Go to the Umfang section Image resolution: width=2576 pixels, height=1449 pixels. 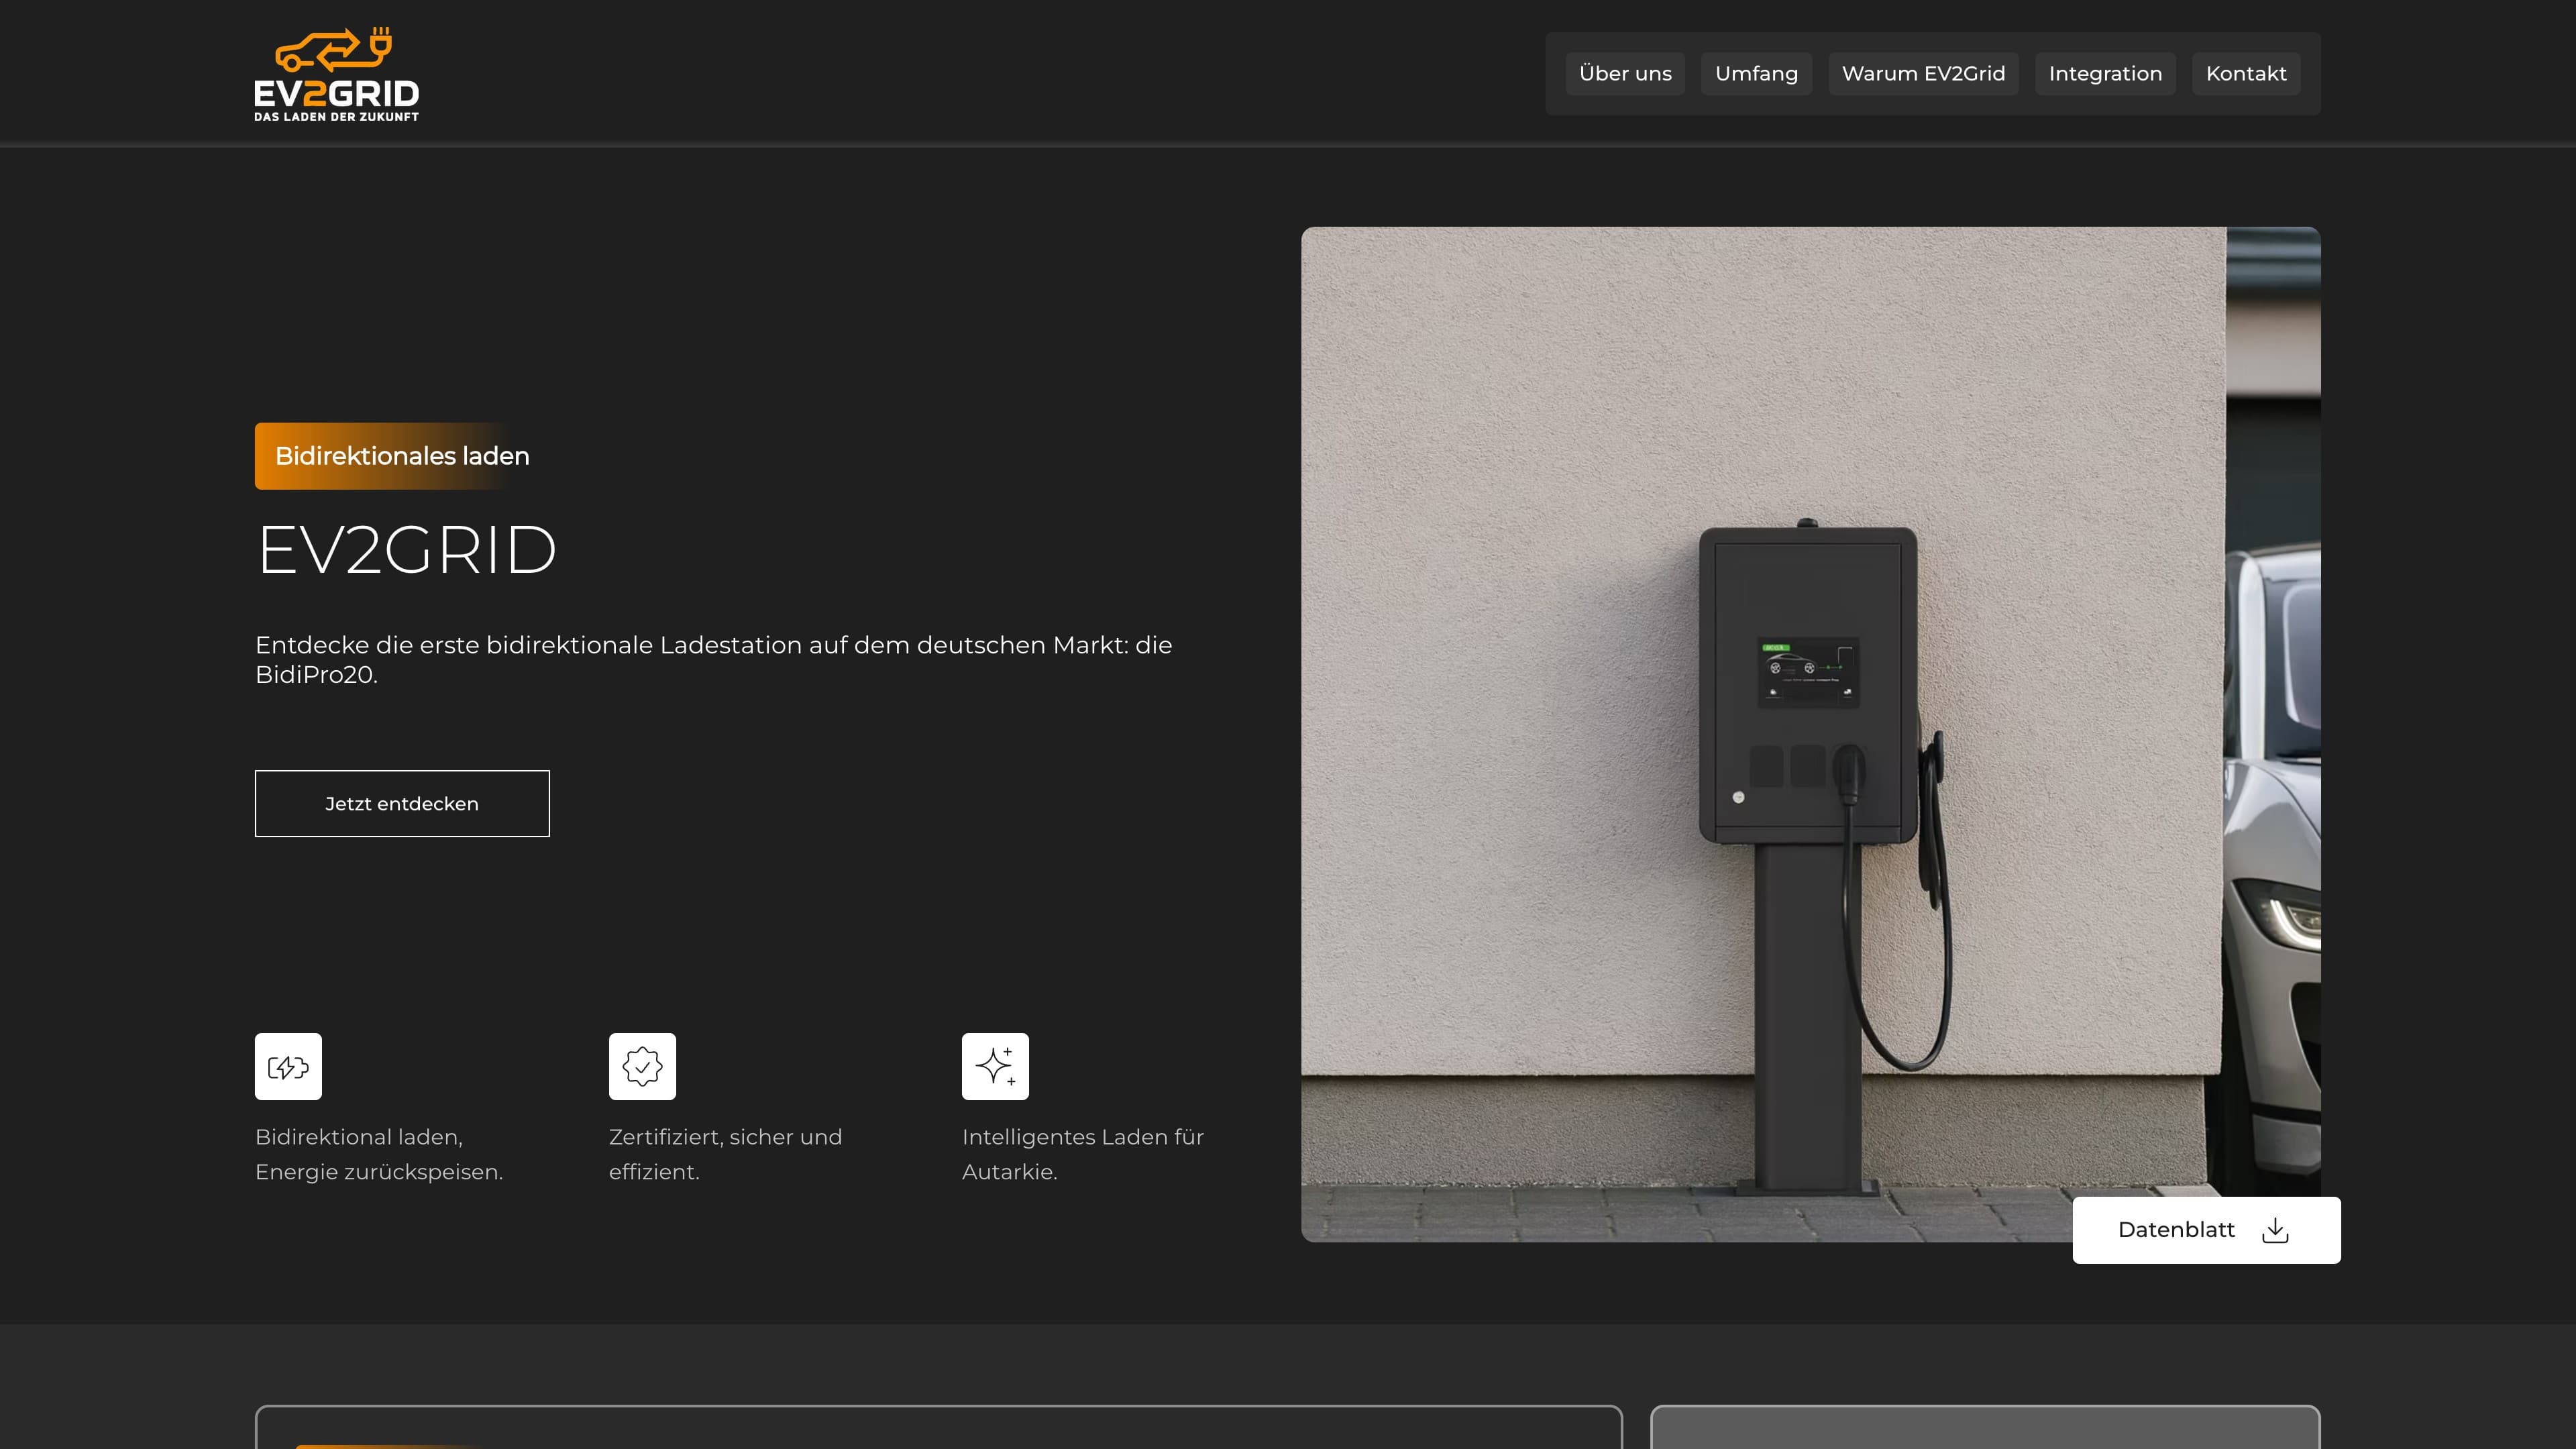click(1756, 74)
